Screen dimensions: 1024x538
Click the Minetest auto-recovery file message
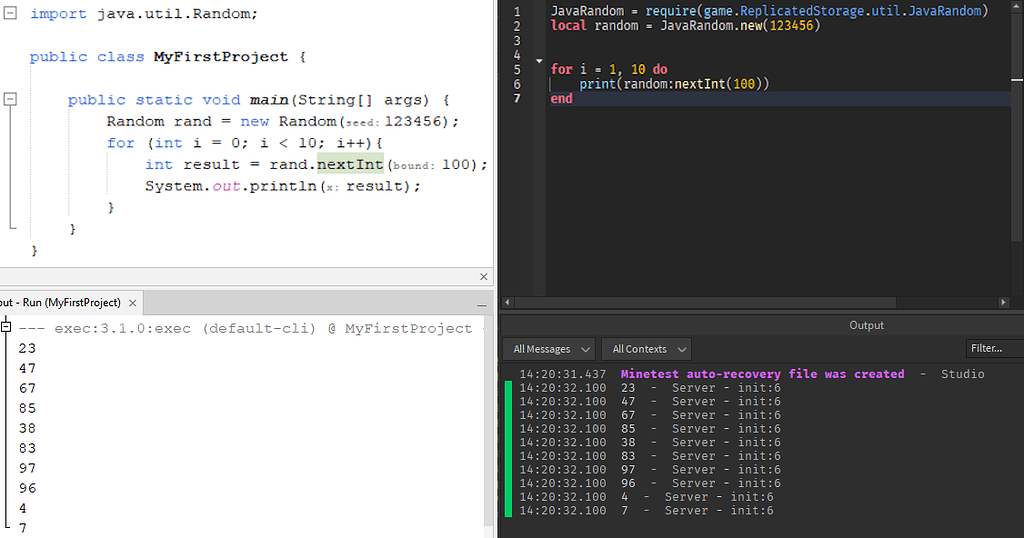(762, 374)
